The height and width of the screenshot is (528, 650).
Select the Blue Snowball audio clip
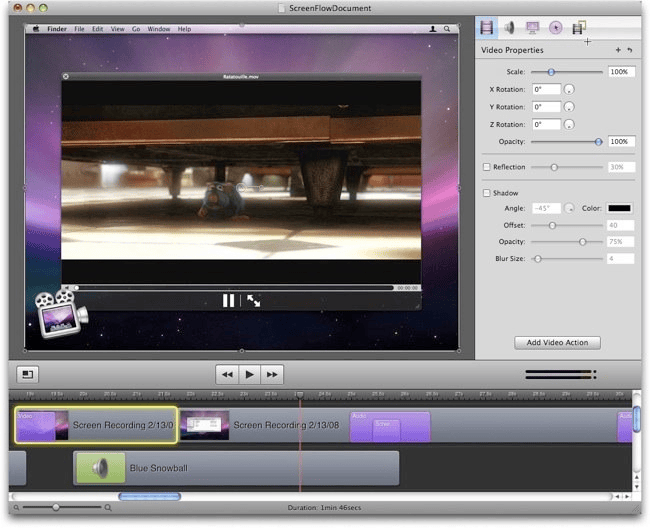click(x=236, y=468)
